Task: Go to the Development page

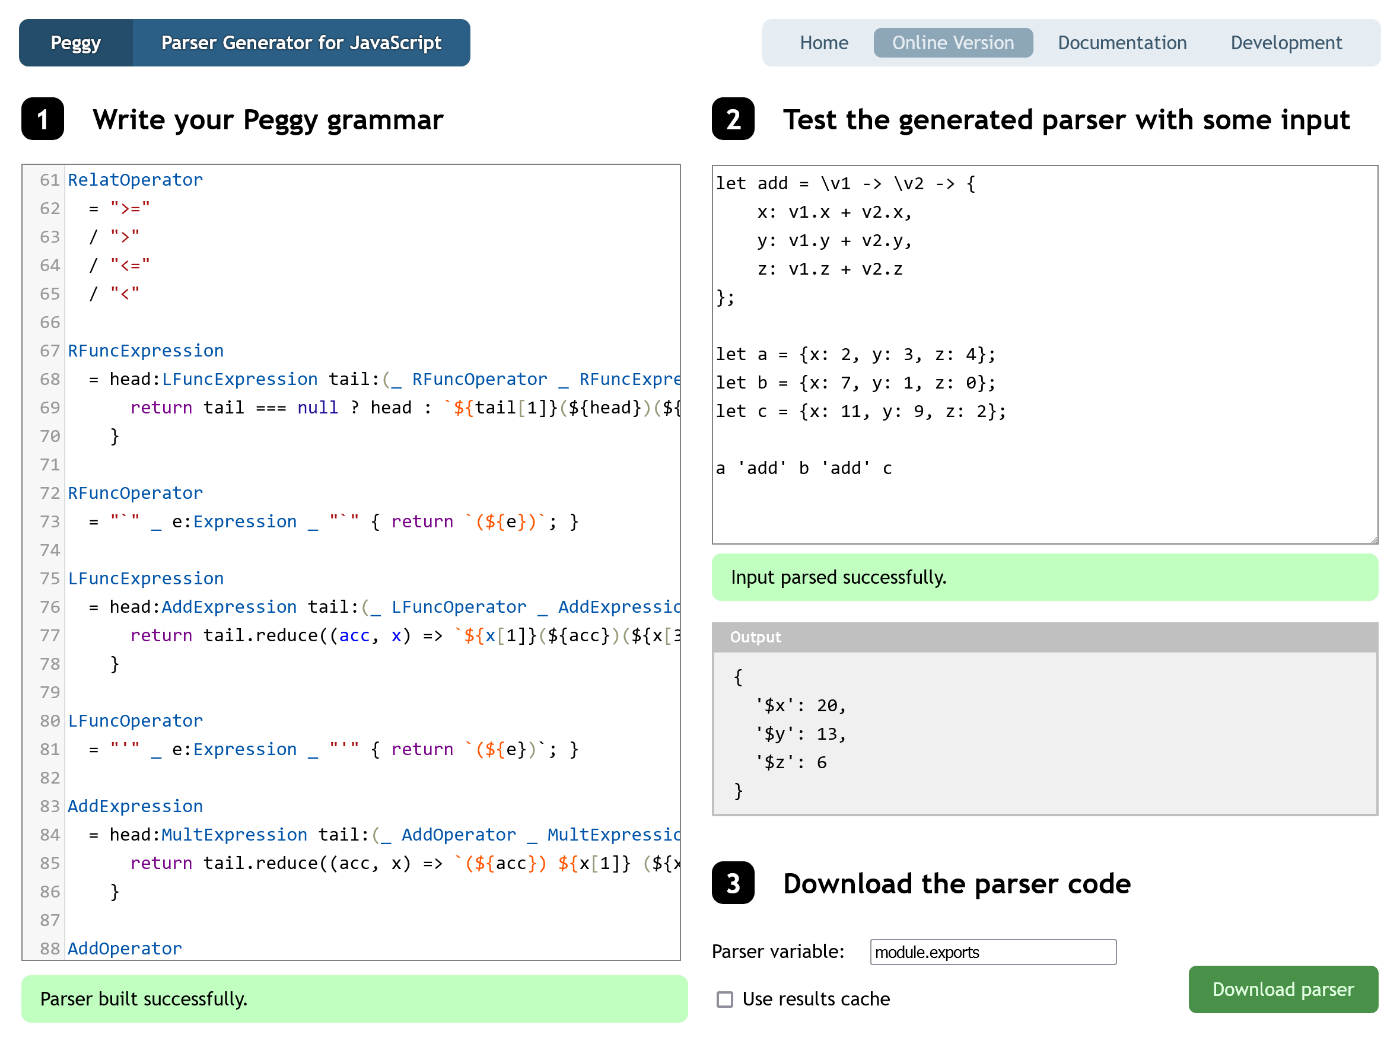Action: pos(1286,43)
